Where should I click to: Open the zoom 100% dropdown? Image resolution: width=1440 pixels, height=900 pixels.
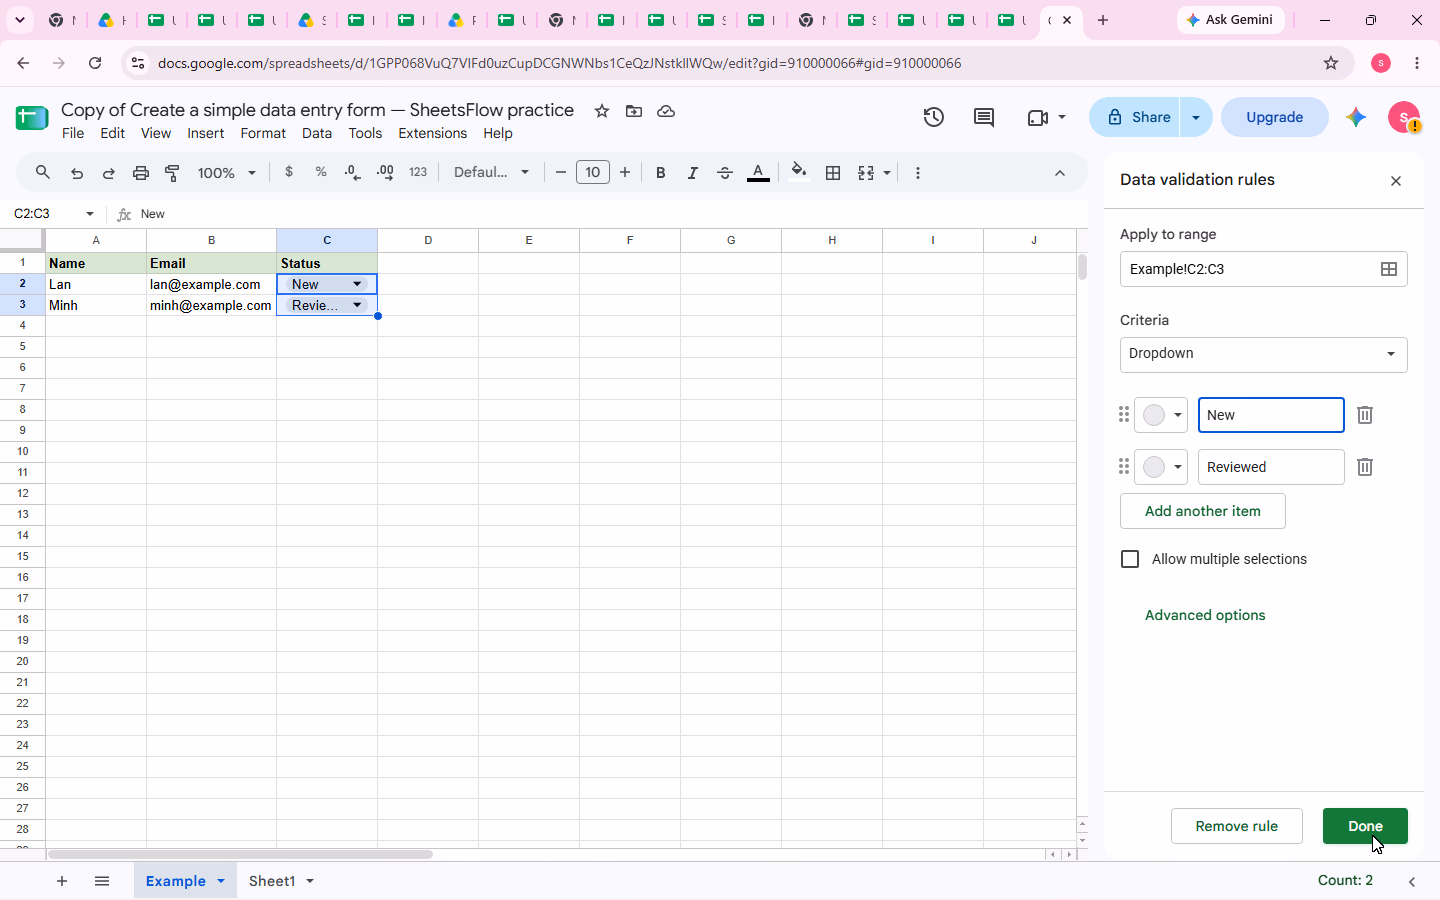[x=227, y=173]
